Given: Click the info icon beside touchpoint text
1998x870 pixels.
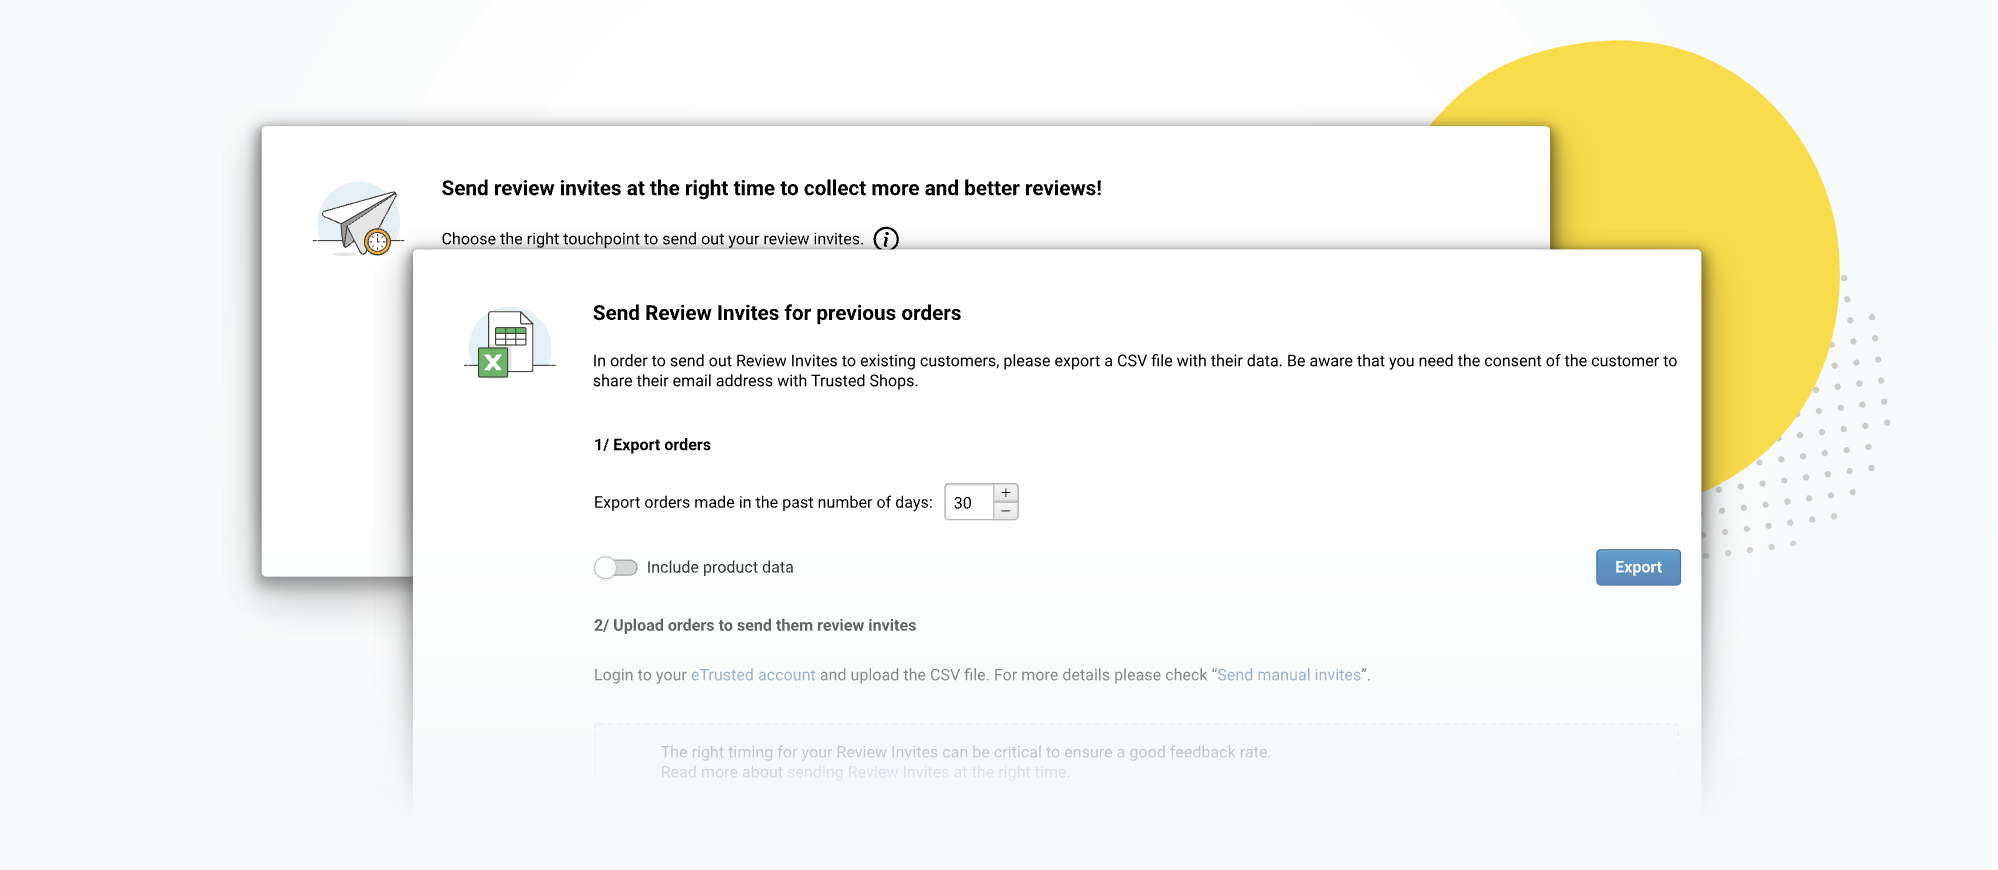Looking at the screenshot, I should tap(886, 239).
